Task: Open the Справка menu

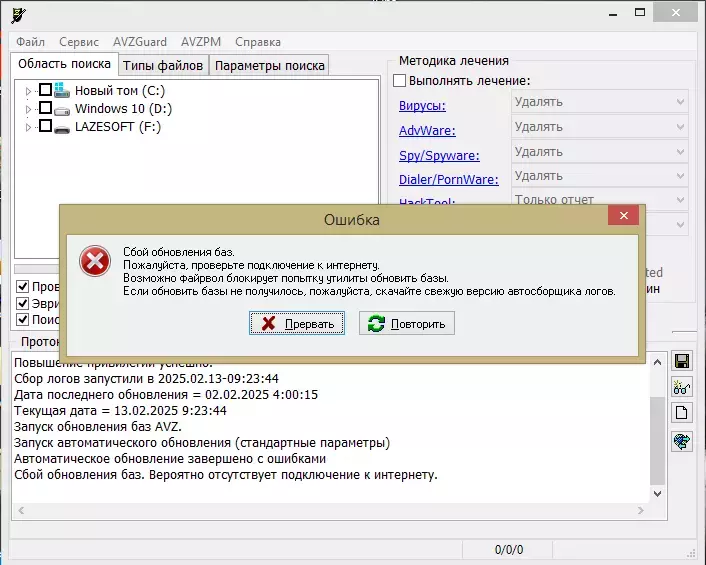Action: (258, 42)
